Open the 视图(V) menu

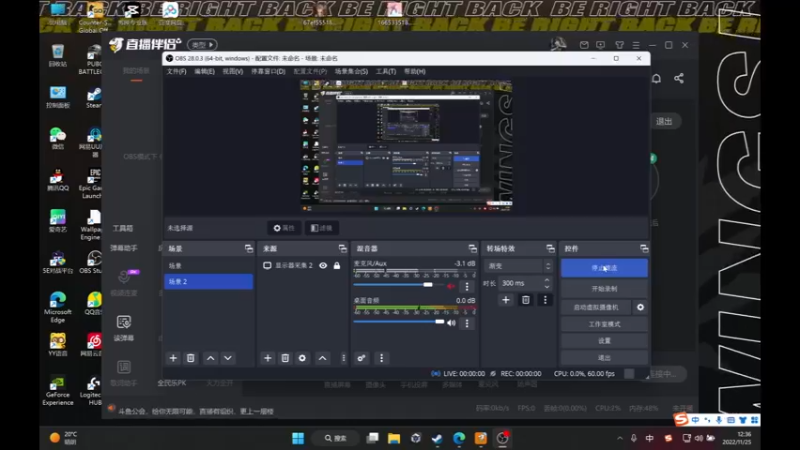[233, 71]
